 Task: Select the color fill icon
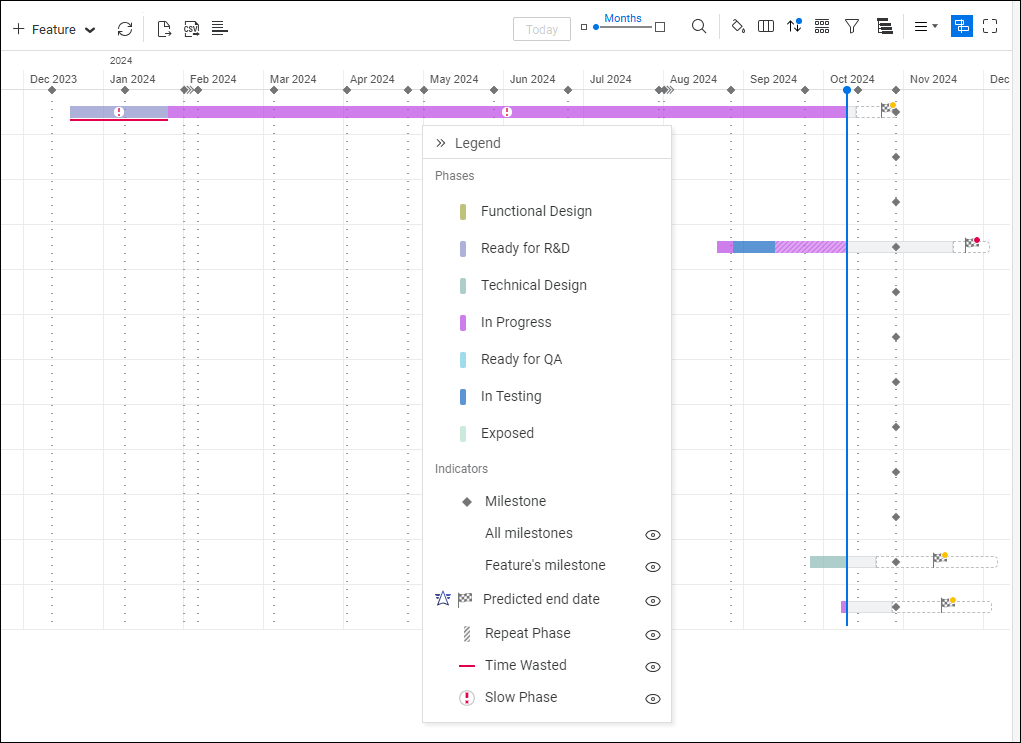pos(737,27)
